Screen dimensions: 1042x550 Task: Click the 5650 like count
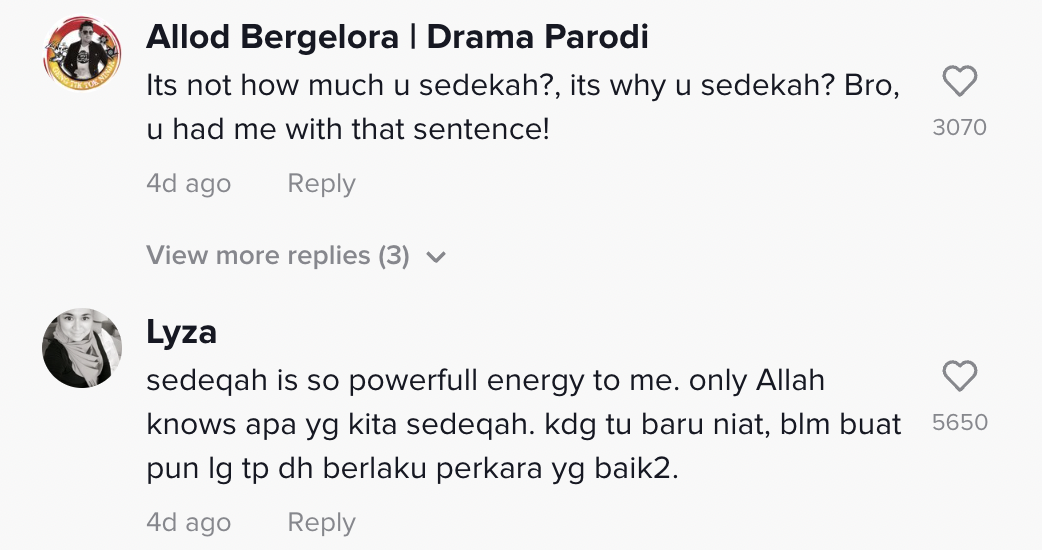pyautogui.click(x=959, y=422)
